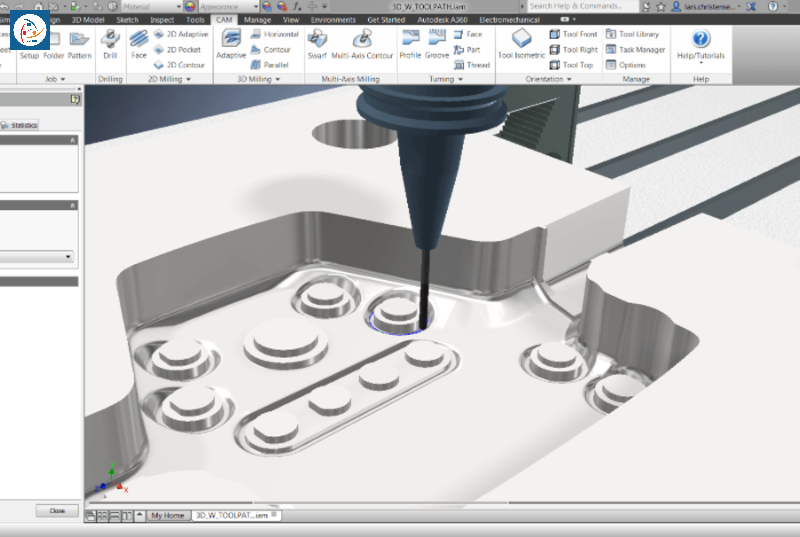Open the 3D Model ribbon tab
The width and height of the screenshot is (800, 537).
point(88,20)
